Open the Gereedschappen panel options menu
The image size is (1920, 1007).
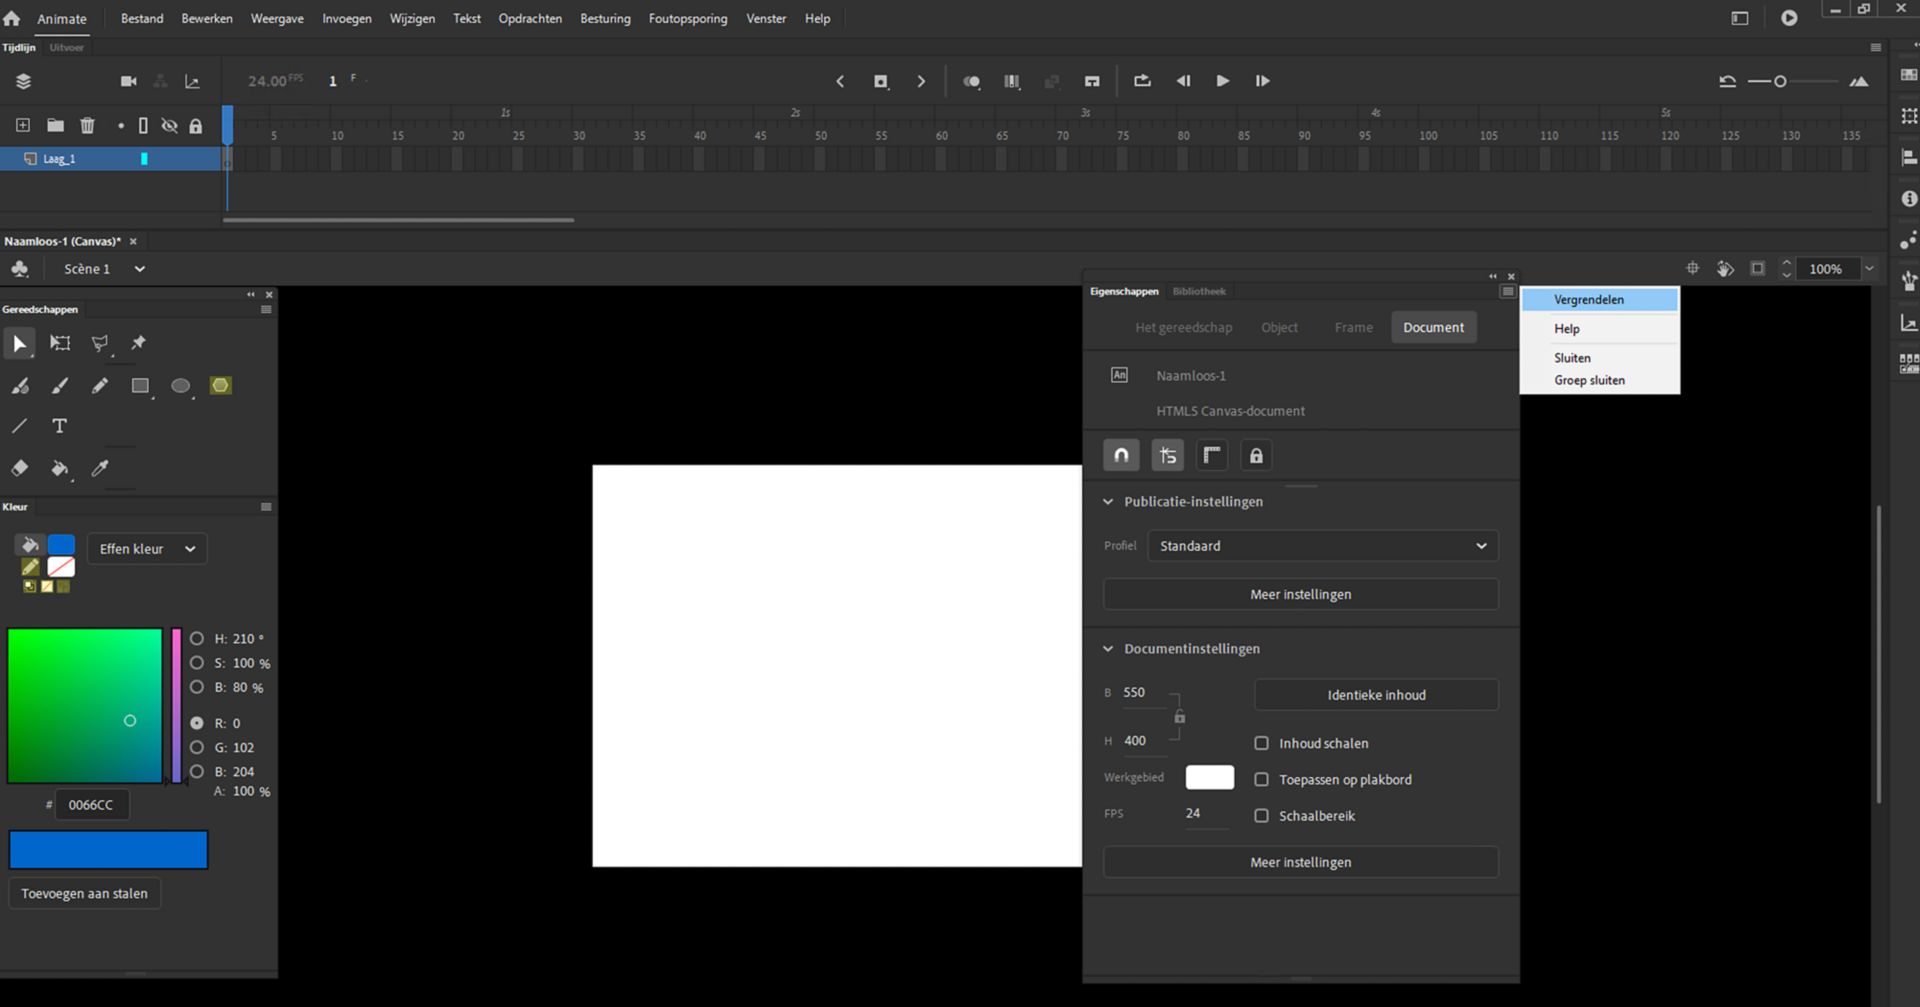point(266,309)
